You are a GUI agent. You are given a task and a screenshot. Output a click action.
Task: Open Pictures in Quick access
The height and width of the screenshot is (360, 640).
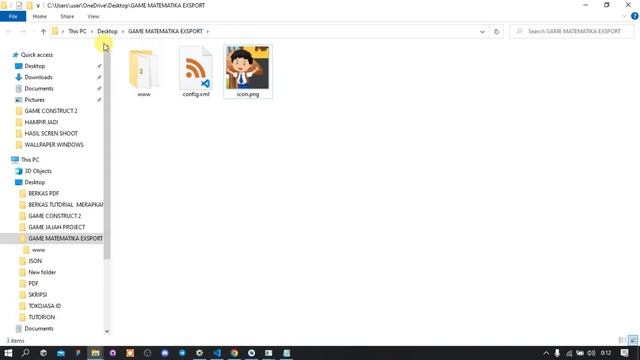tap(34, 100)
